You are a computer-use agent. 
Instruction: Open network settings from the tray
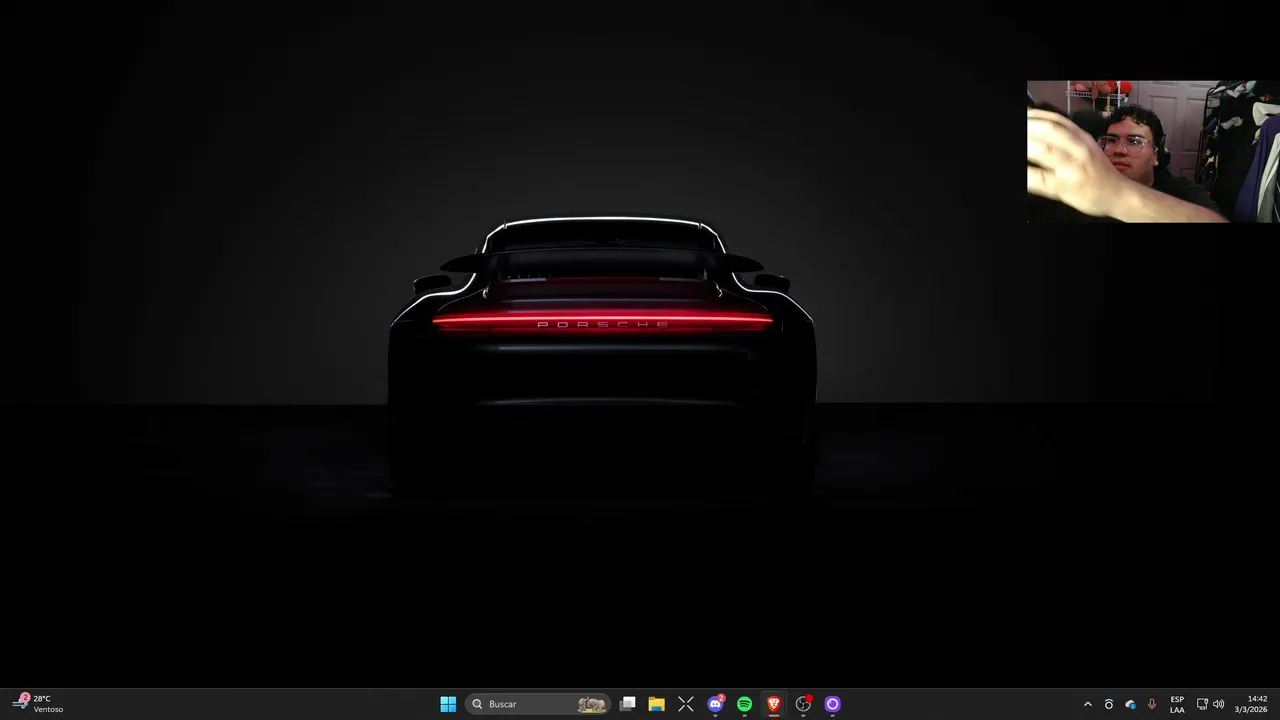(x=1202, y=704)
